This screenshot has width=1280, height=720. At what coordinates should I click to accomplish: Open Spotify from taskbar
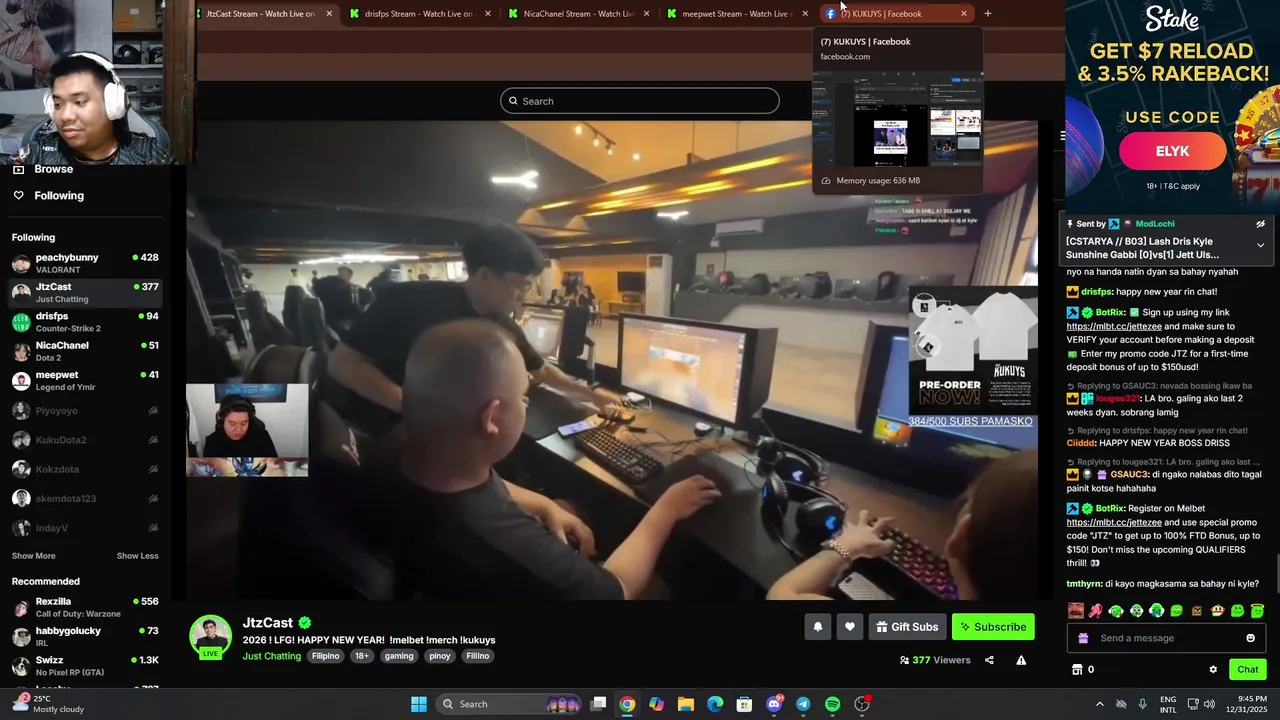[x=832, y=704]
